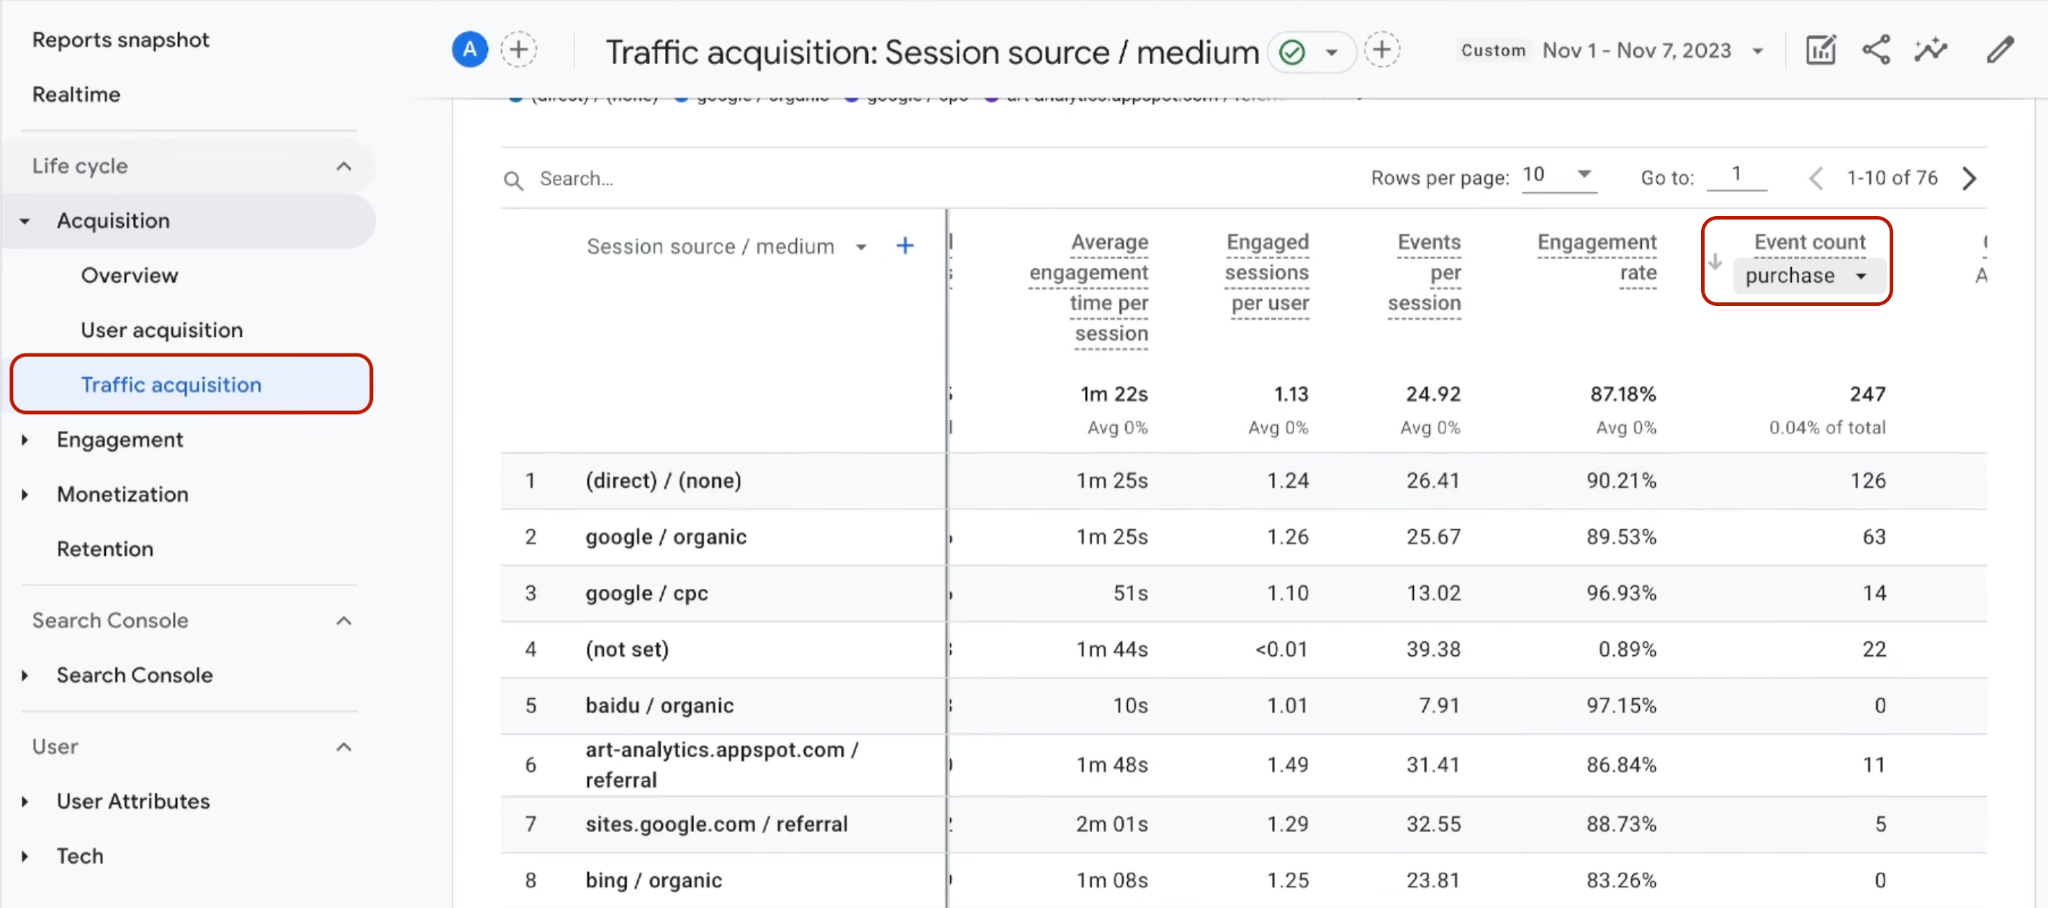Click the search magnifier icon in the table
2048x908 pixels.
click(x=513, y=180)
